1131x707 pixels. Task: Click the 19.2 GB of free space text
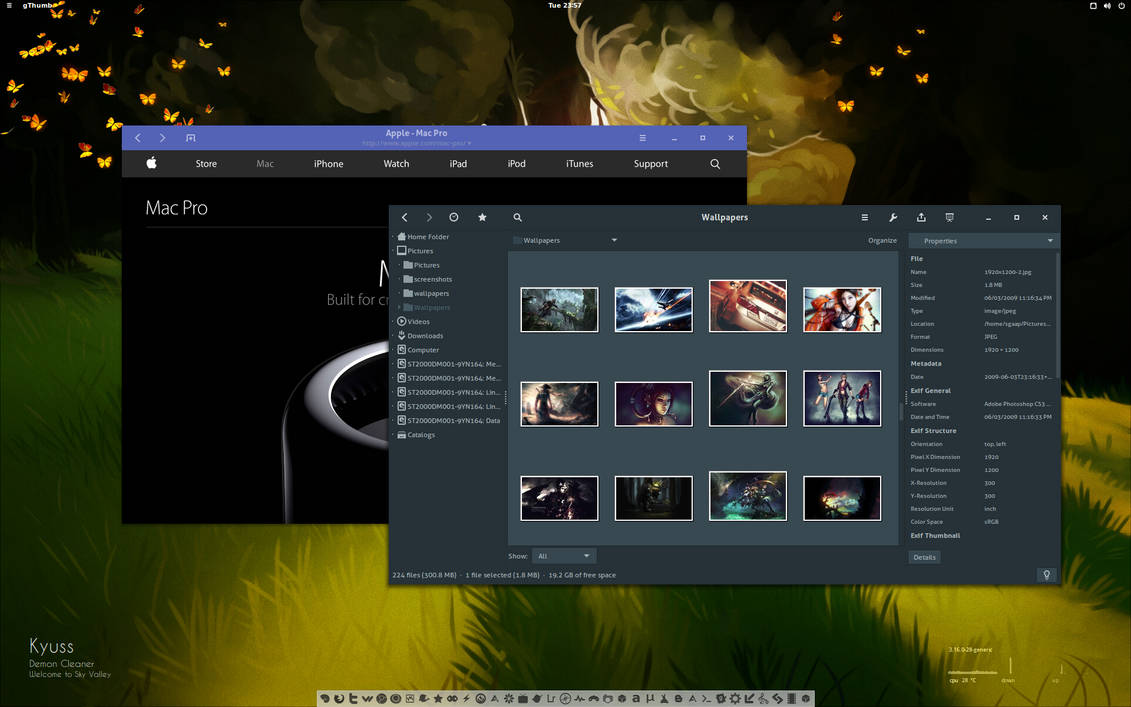click(582, 575)
